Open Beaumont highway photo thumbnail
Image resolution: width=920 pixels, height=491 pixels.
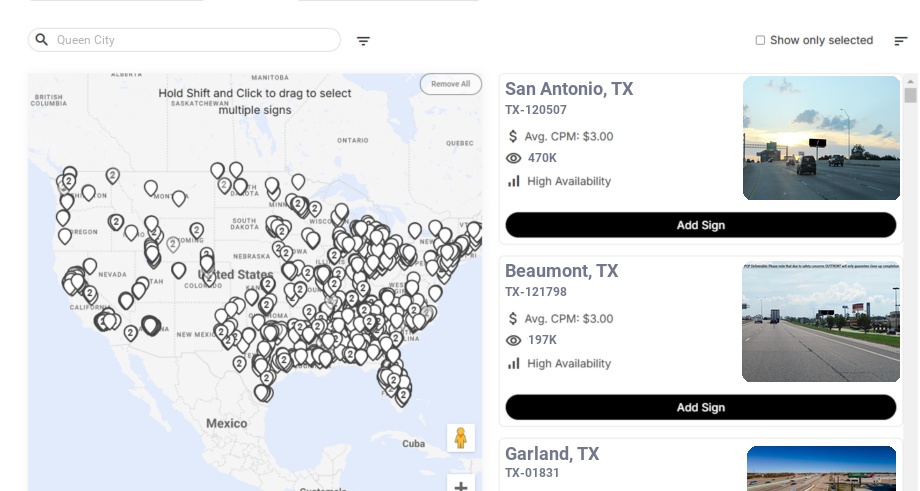(x=821, y=322)
